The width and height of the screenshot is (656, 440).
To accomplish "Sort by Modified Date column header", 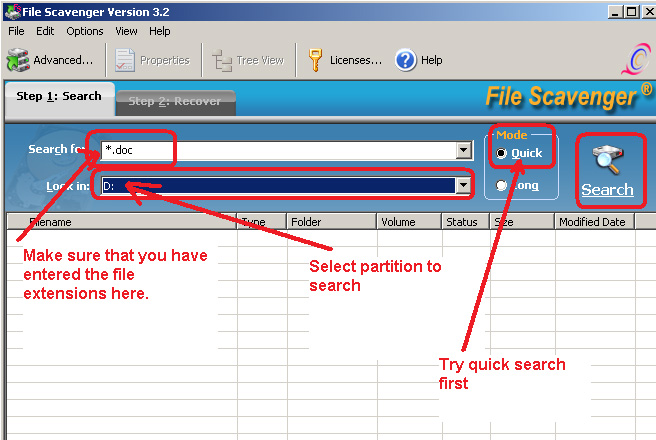I will (594, 222).
